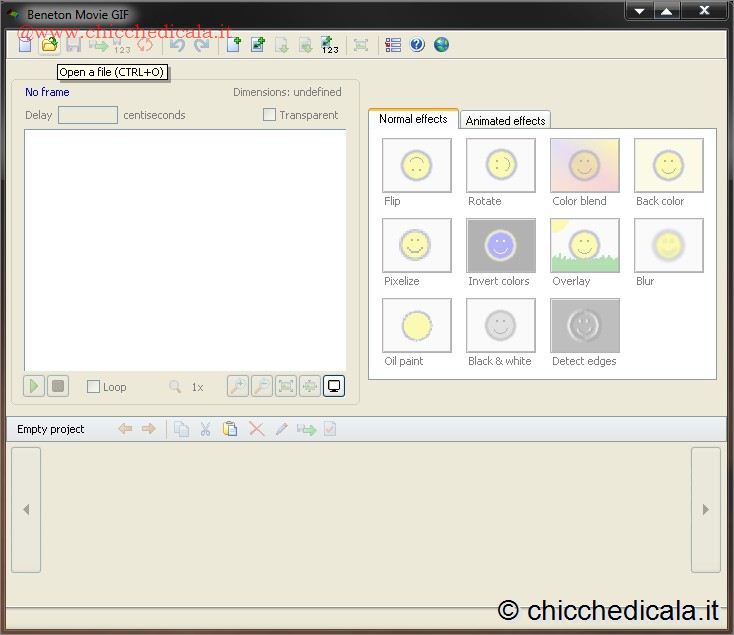Select the Normal effects tab
The width and height of the screenshot is (734, 635).
(413, 119)
